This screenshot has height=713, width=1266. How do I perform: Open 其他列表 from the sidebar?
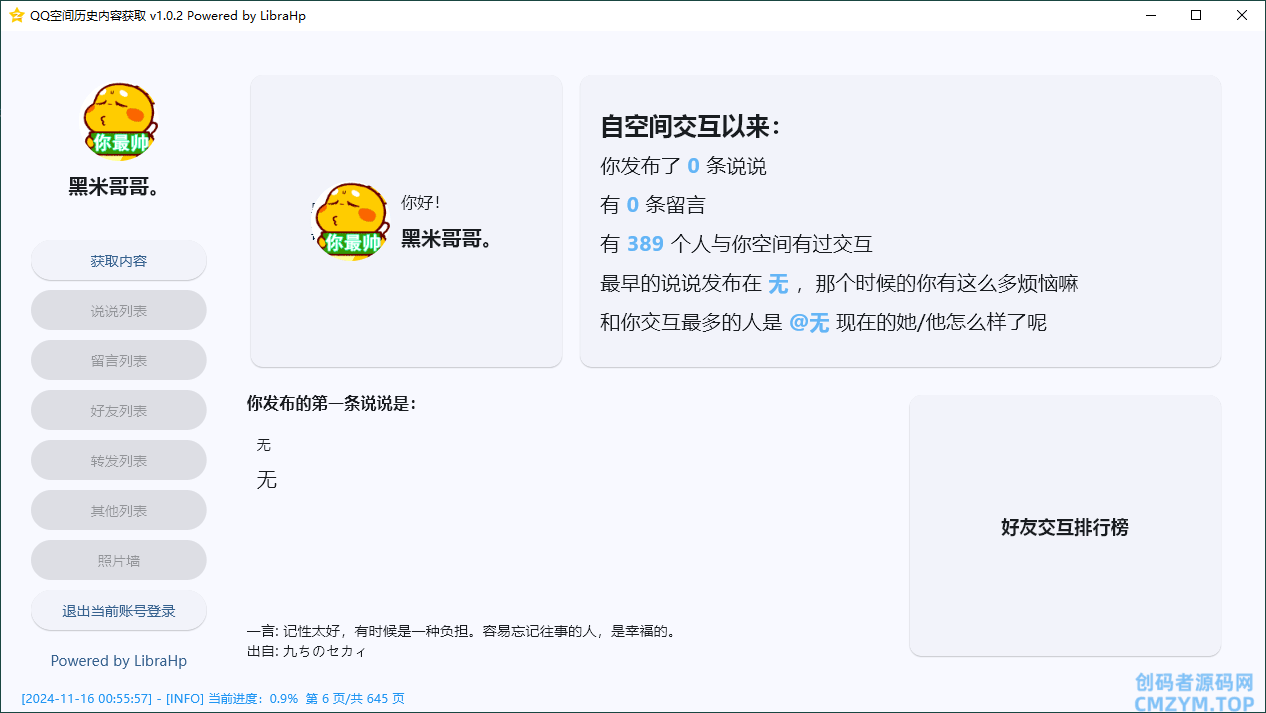119,511
